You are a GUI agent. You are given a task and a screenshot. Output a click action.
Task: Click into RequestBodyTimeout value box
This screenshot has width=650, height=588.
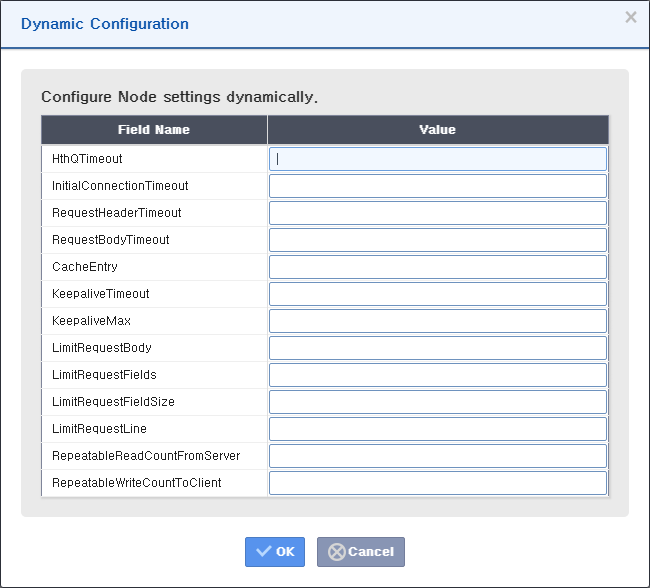438,240
